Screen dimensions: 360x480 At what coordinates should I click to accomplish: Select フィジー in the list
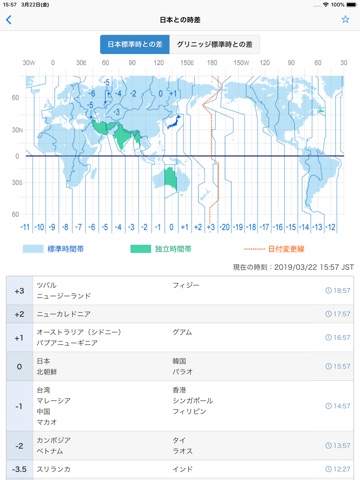(x=186, y=285)
